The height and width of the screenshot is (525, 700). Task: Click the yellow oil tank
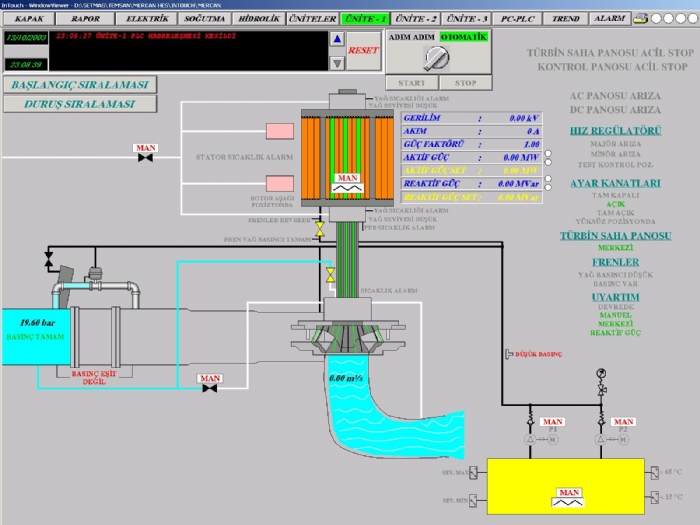(566, 486)
